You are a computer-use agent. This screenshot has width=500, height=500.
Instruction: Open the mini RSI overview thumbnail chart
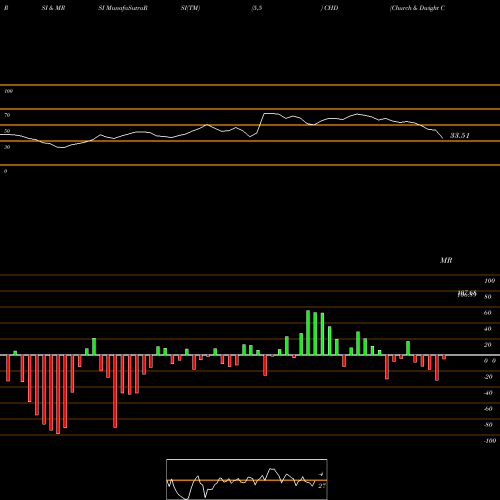[247, 479]
